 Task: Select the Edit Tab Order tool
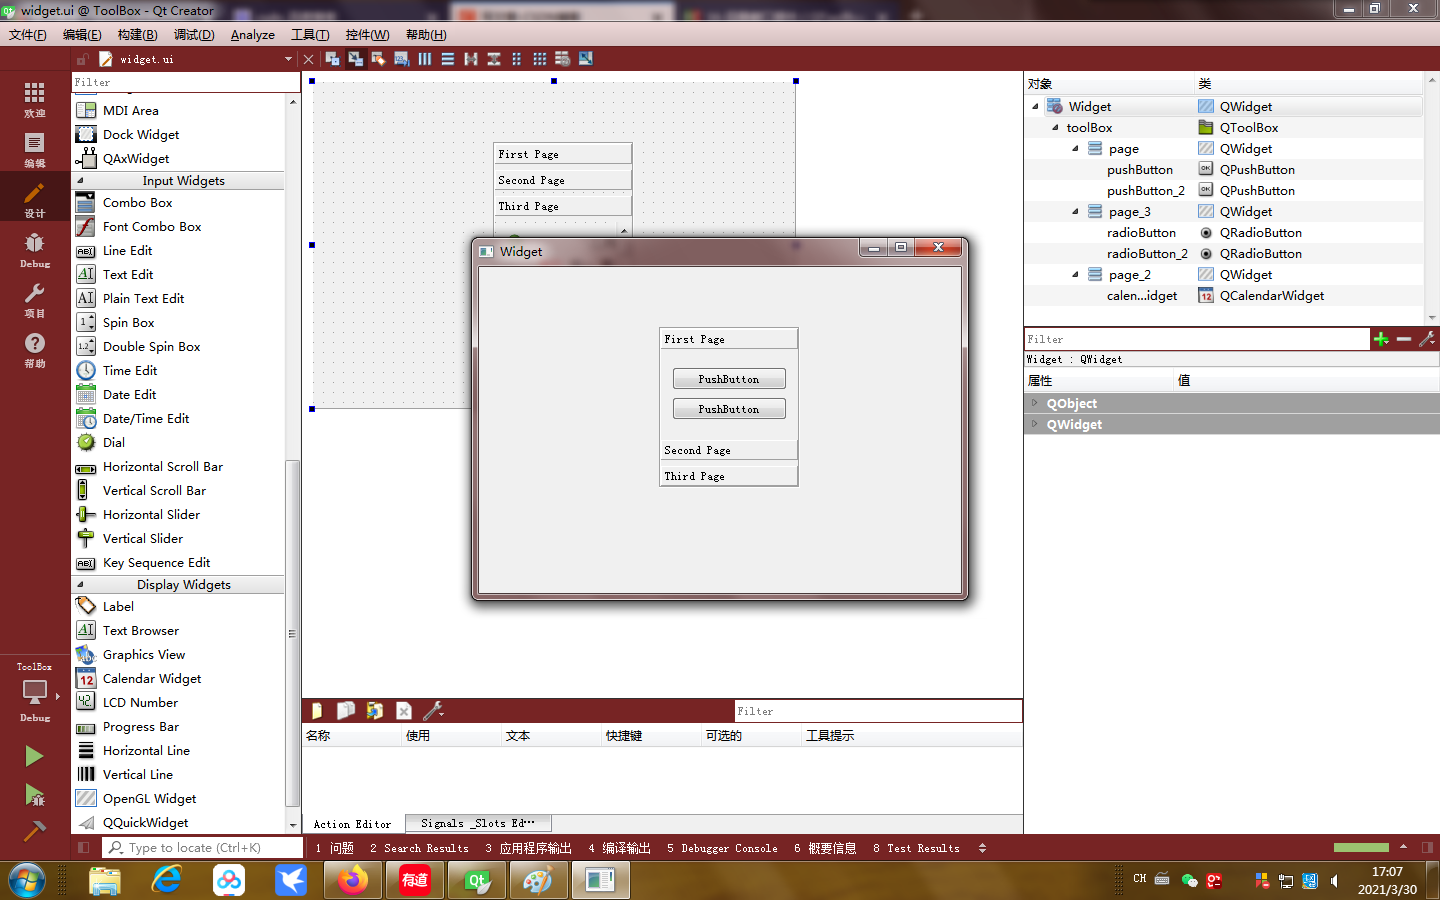click(402, 58)
